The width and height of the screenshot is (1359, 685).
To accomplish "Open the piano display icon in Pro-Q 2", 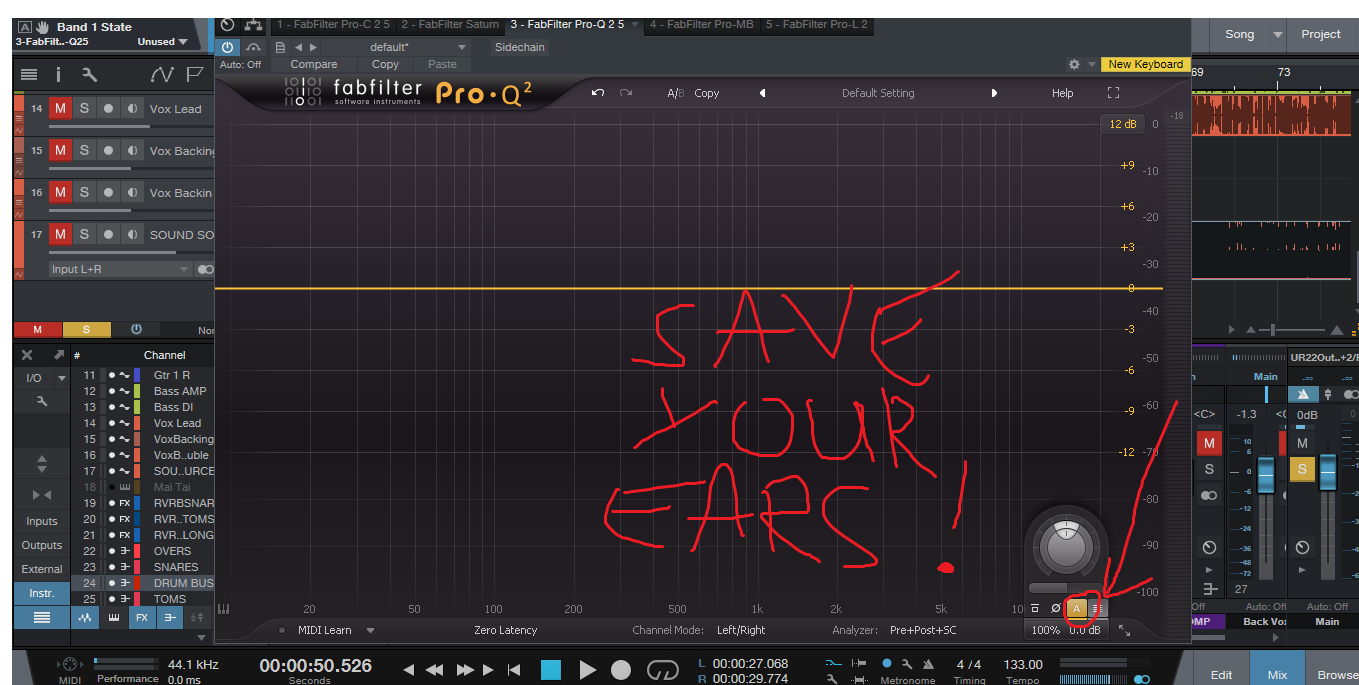I will point(224,609).
